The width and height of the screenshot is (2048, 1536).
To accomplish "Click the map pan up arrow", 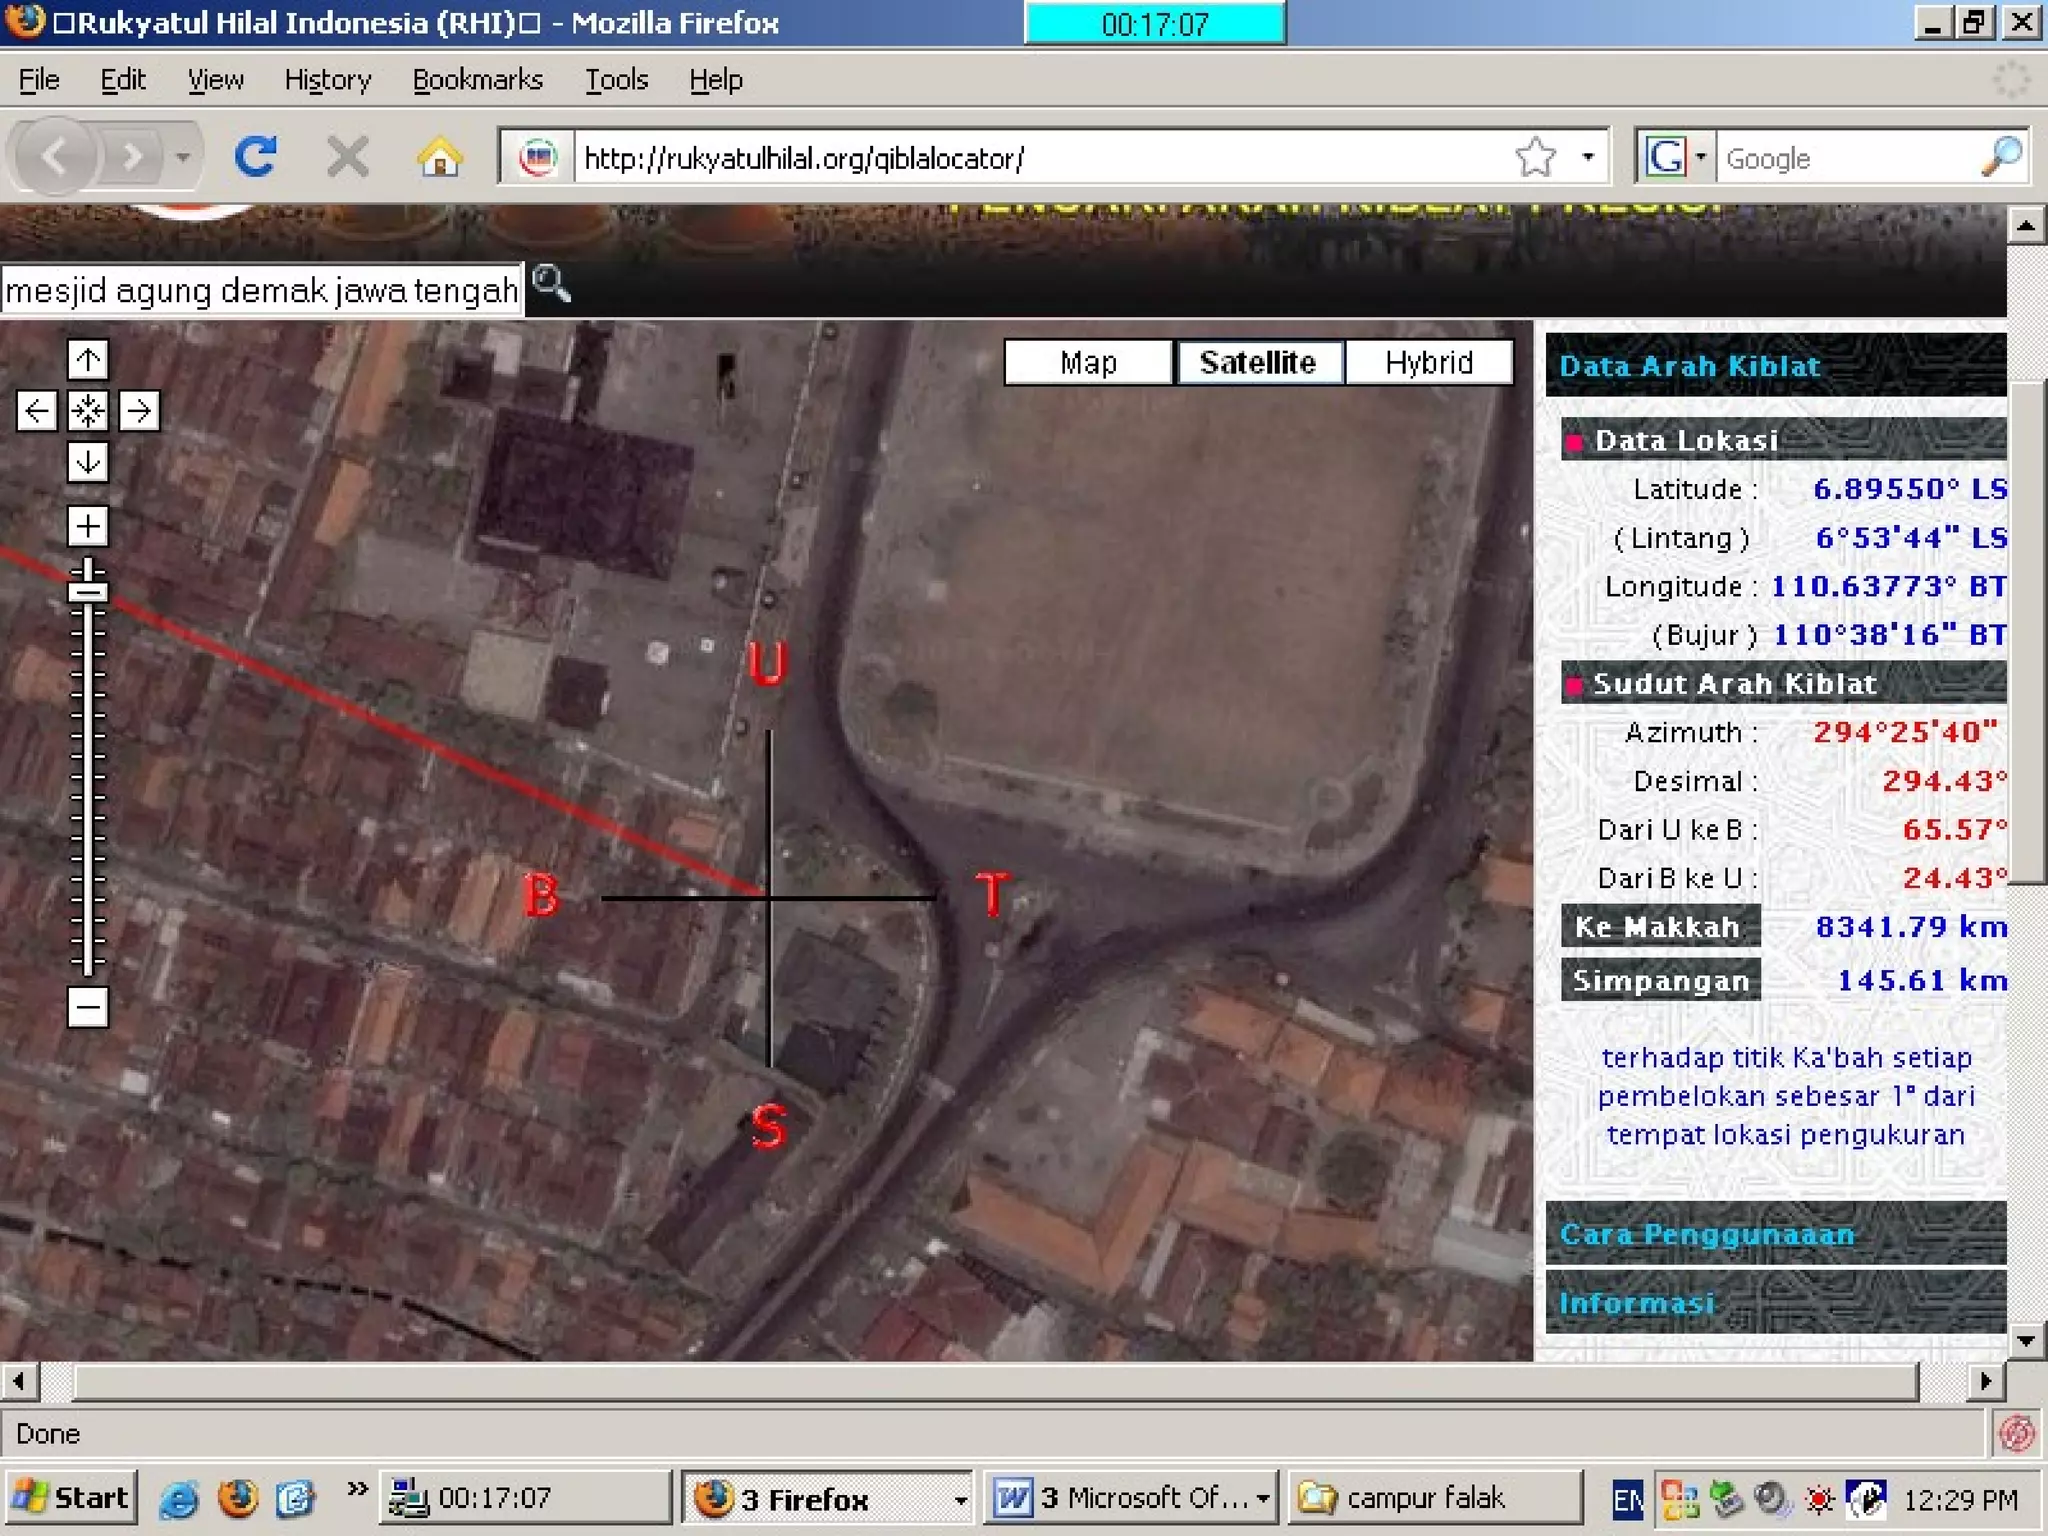I will (x=88, y=360).
